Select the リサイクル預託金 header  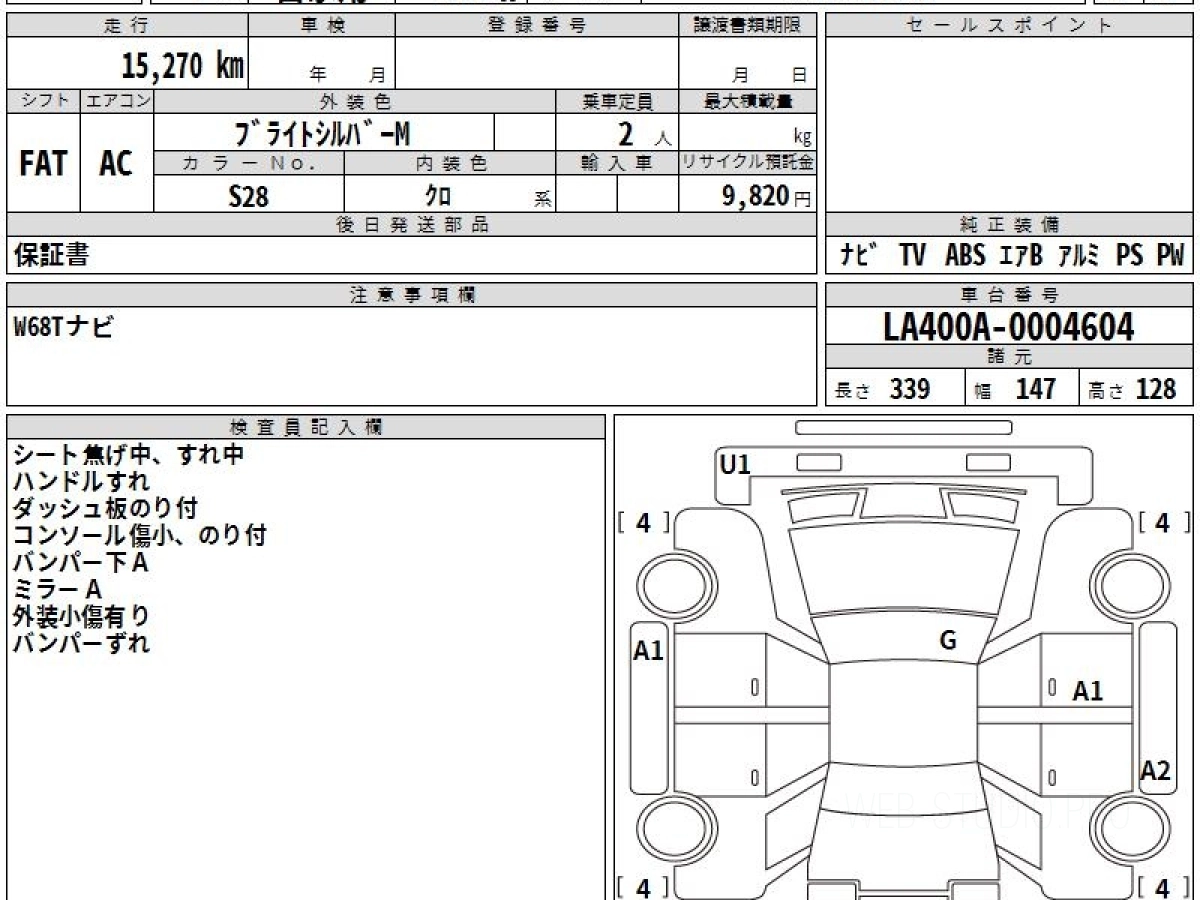click(x=748, y=163)
